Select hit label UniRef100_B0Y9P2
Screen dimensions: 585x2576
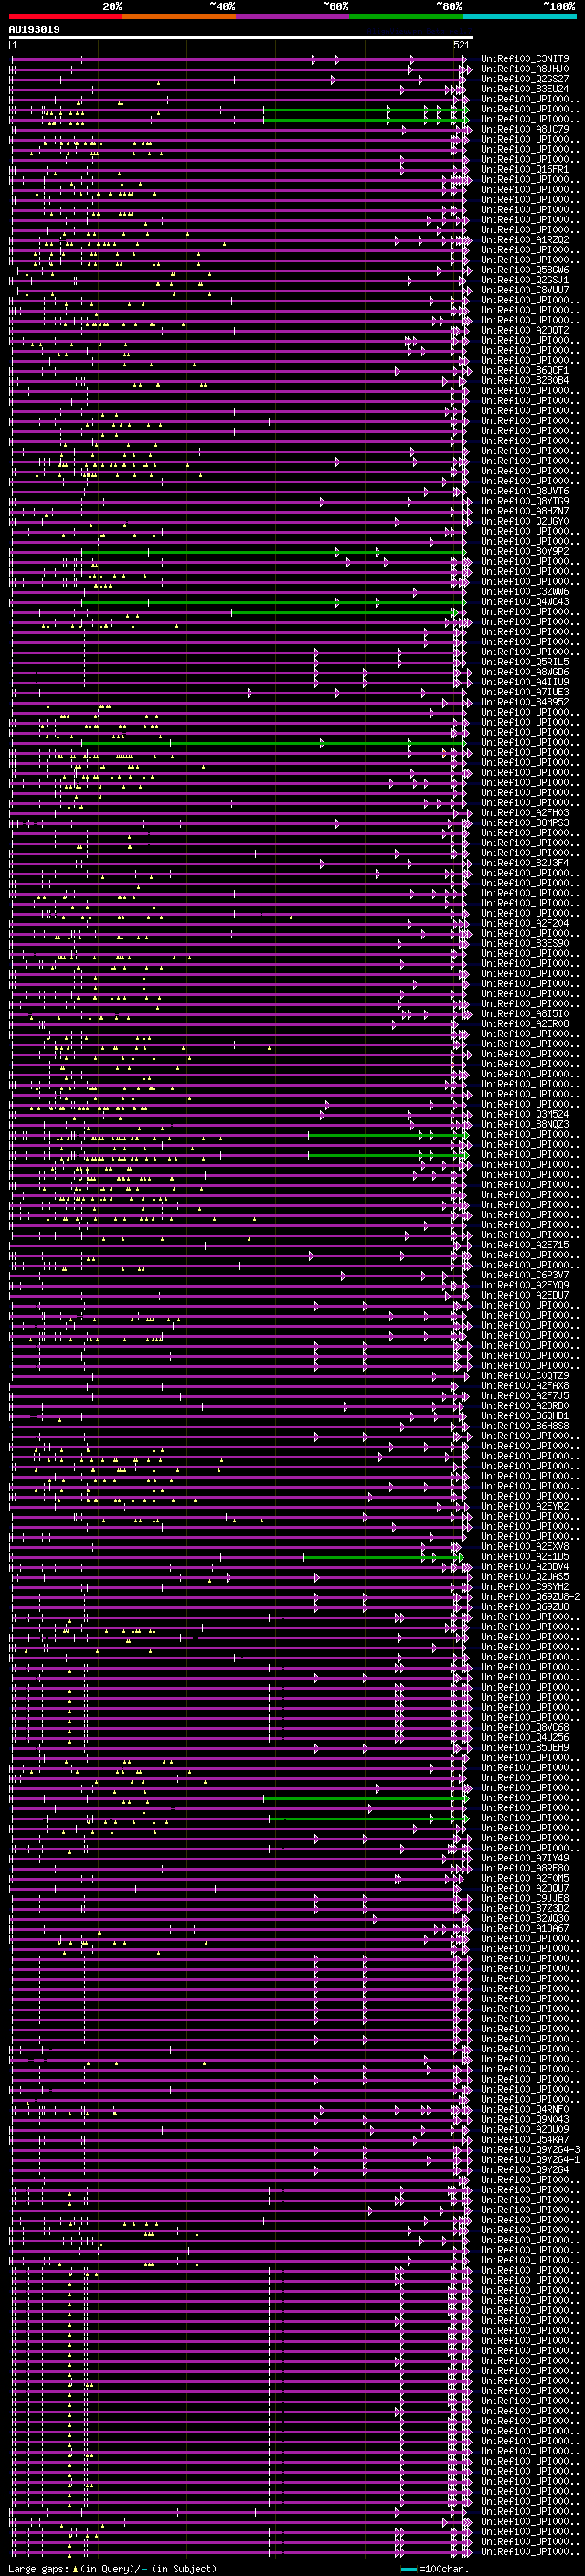point(525,552)
